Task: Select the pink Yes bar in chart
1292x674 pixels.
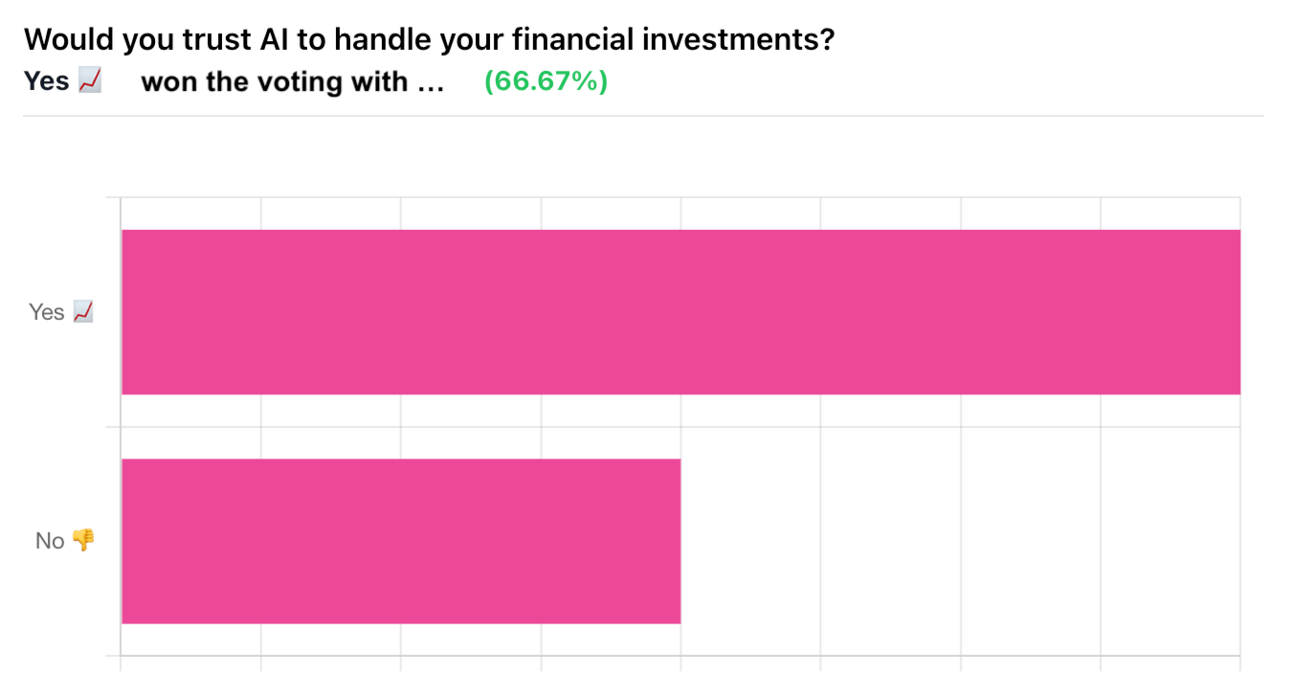Action: [x=680, y=312]
